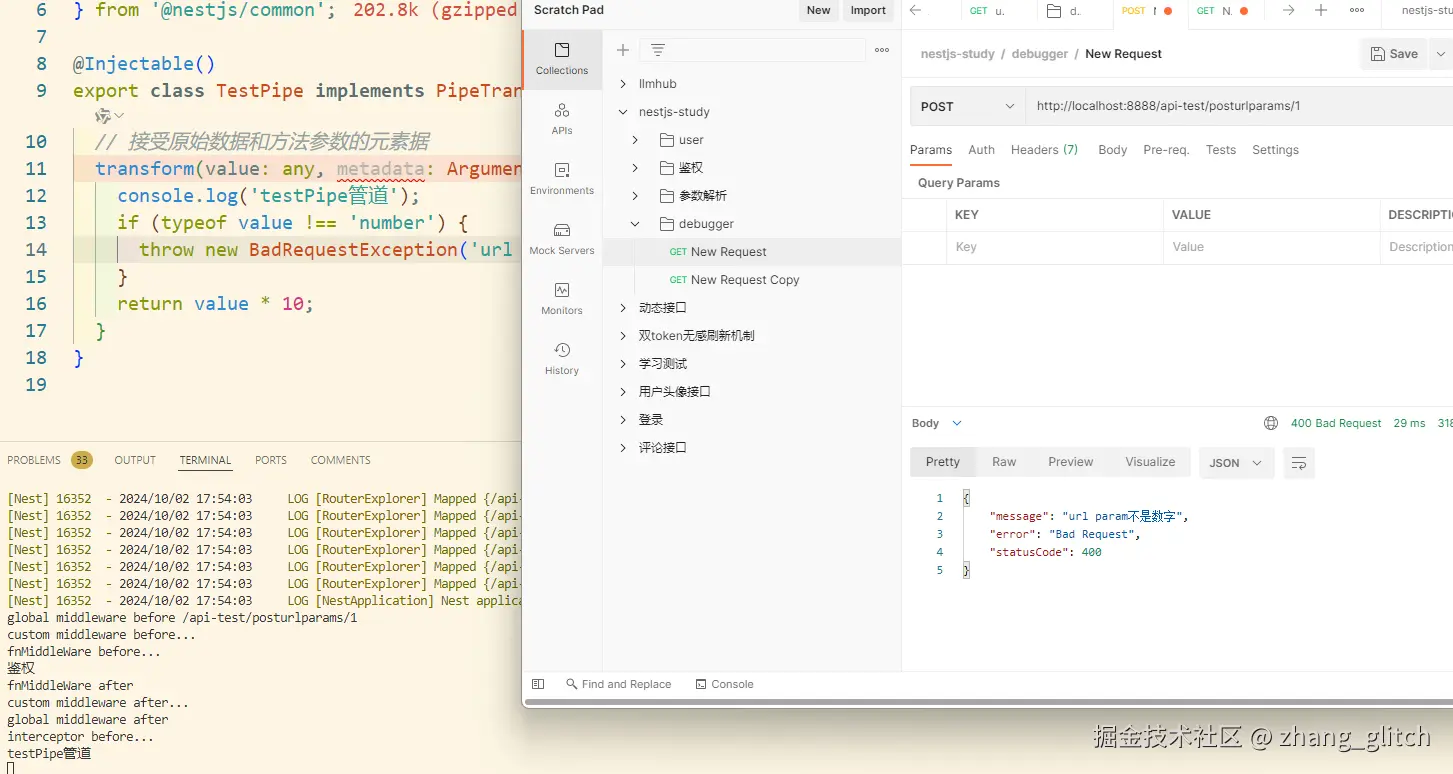This screenshot has height=774, width=1453.
Task: Open Find and Replace in footer
Action: (618, 684)
